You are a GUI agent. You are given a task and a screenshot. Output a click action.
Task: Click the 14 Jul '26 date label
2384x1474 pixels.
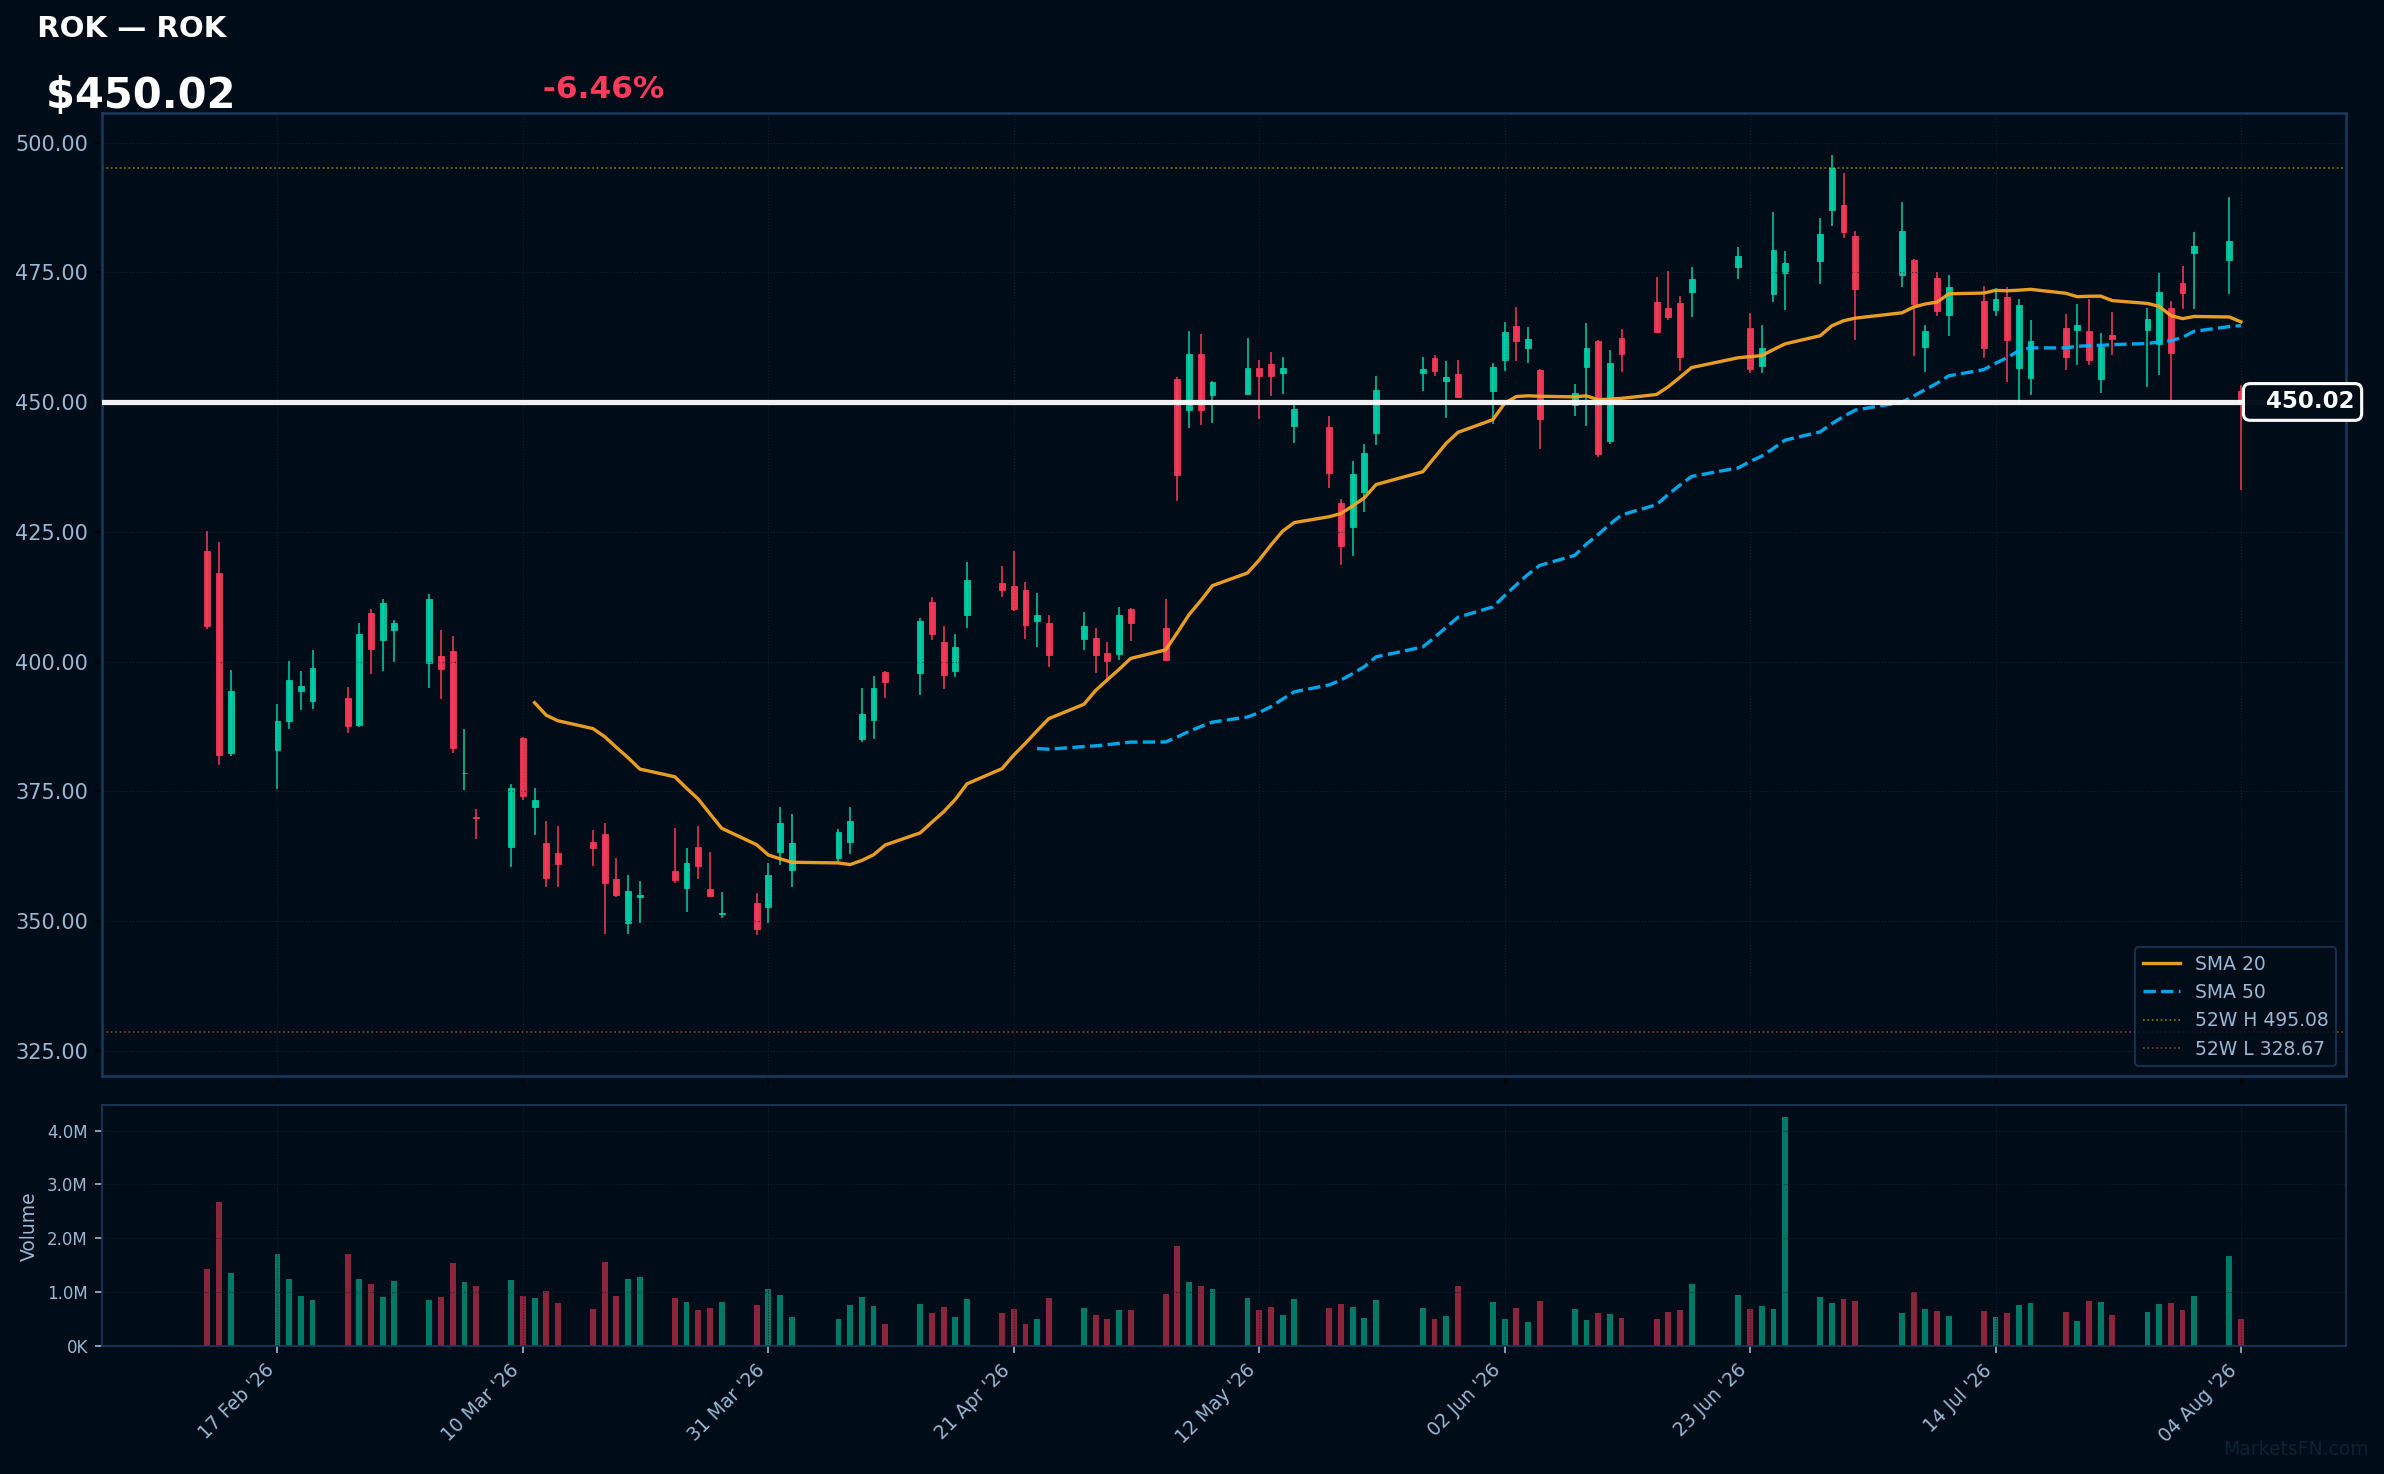click(1958, 1398)
